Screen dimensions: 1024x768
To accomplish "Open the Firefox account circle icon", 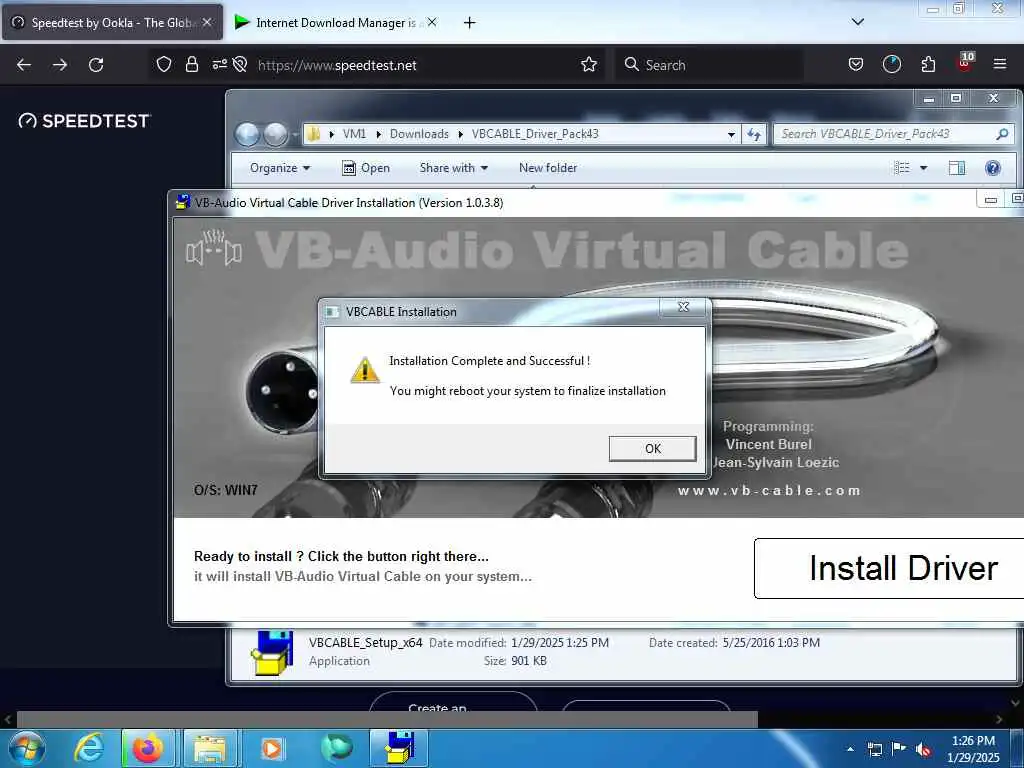I will pos(891,65).
